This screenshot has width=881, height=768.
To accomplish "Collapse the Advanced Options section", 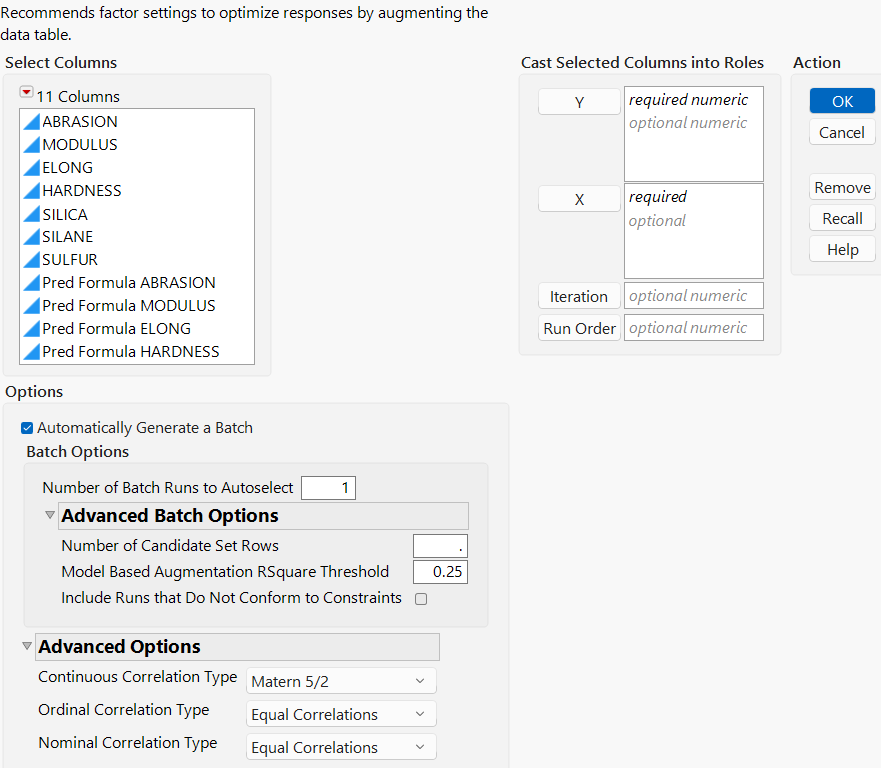I will (x=26, y=646).
